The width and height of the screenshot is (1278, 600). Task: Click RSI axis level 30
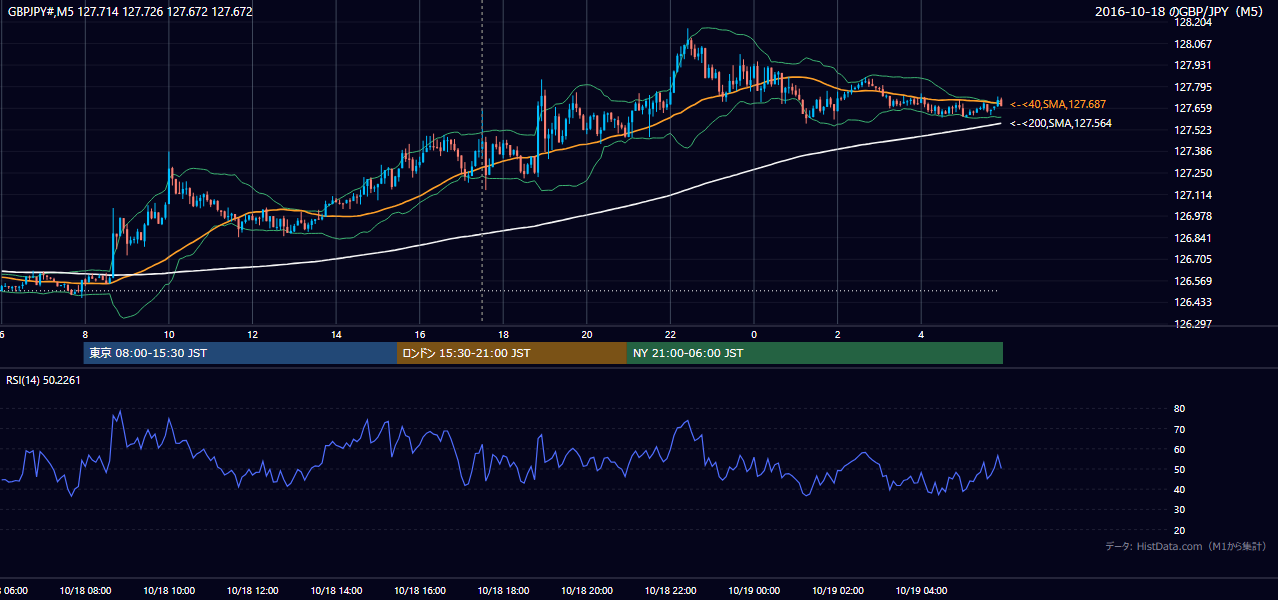[1180, 510]
